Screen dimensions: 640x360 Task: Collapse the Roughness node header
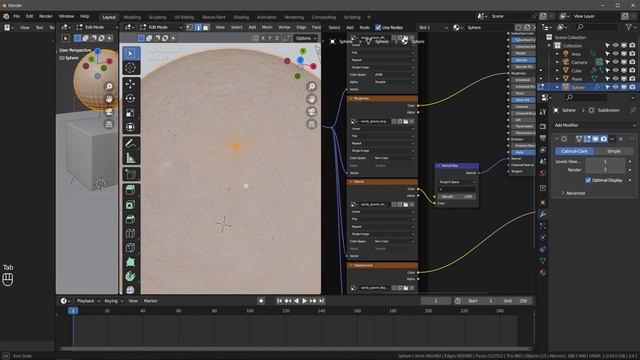point(351,98)
